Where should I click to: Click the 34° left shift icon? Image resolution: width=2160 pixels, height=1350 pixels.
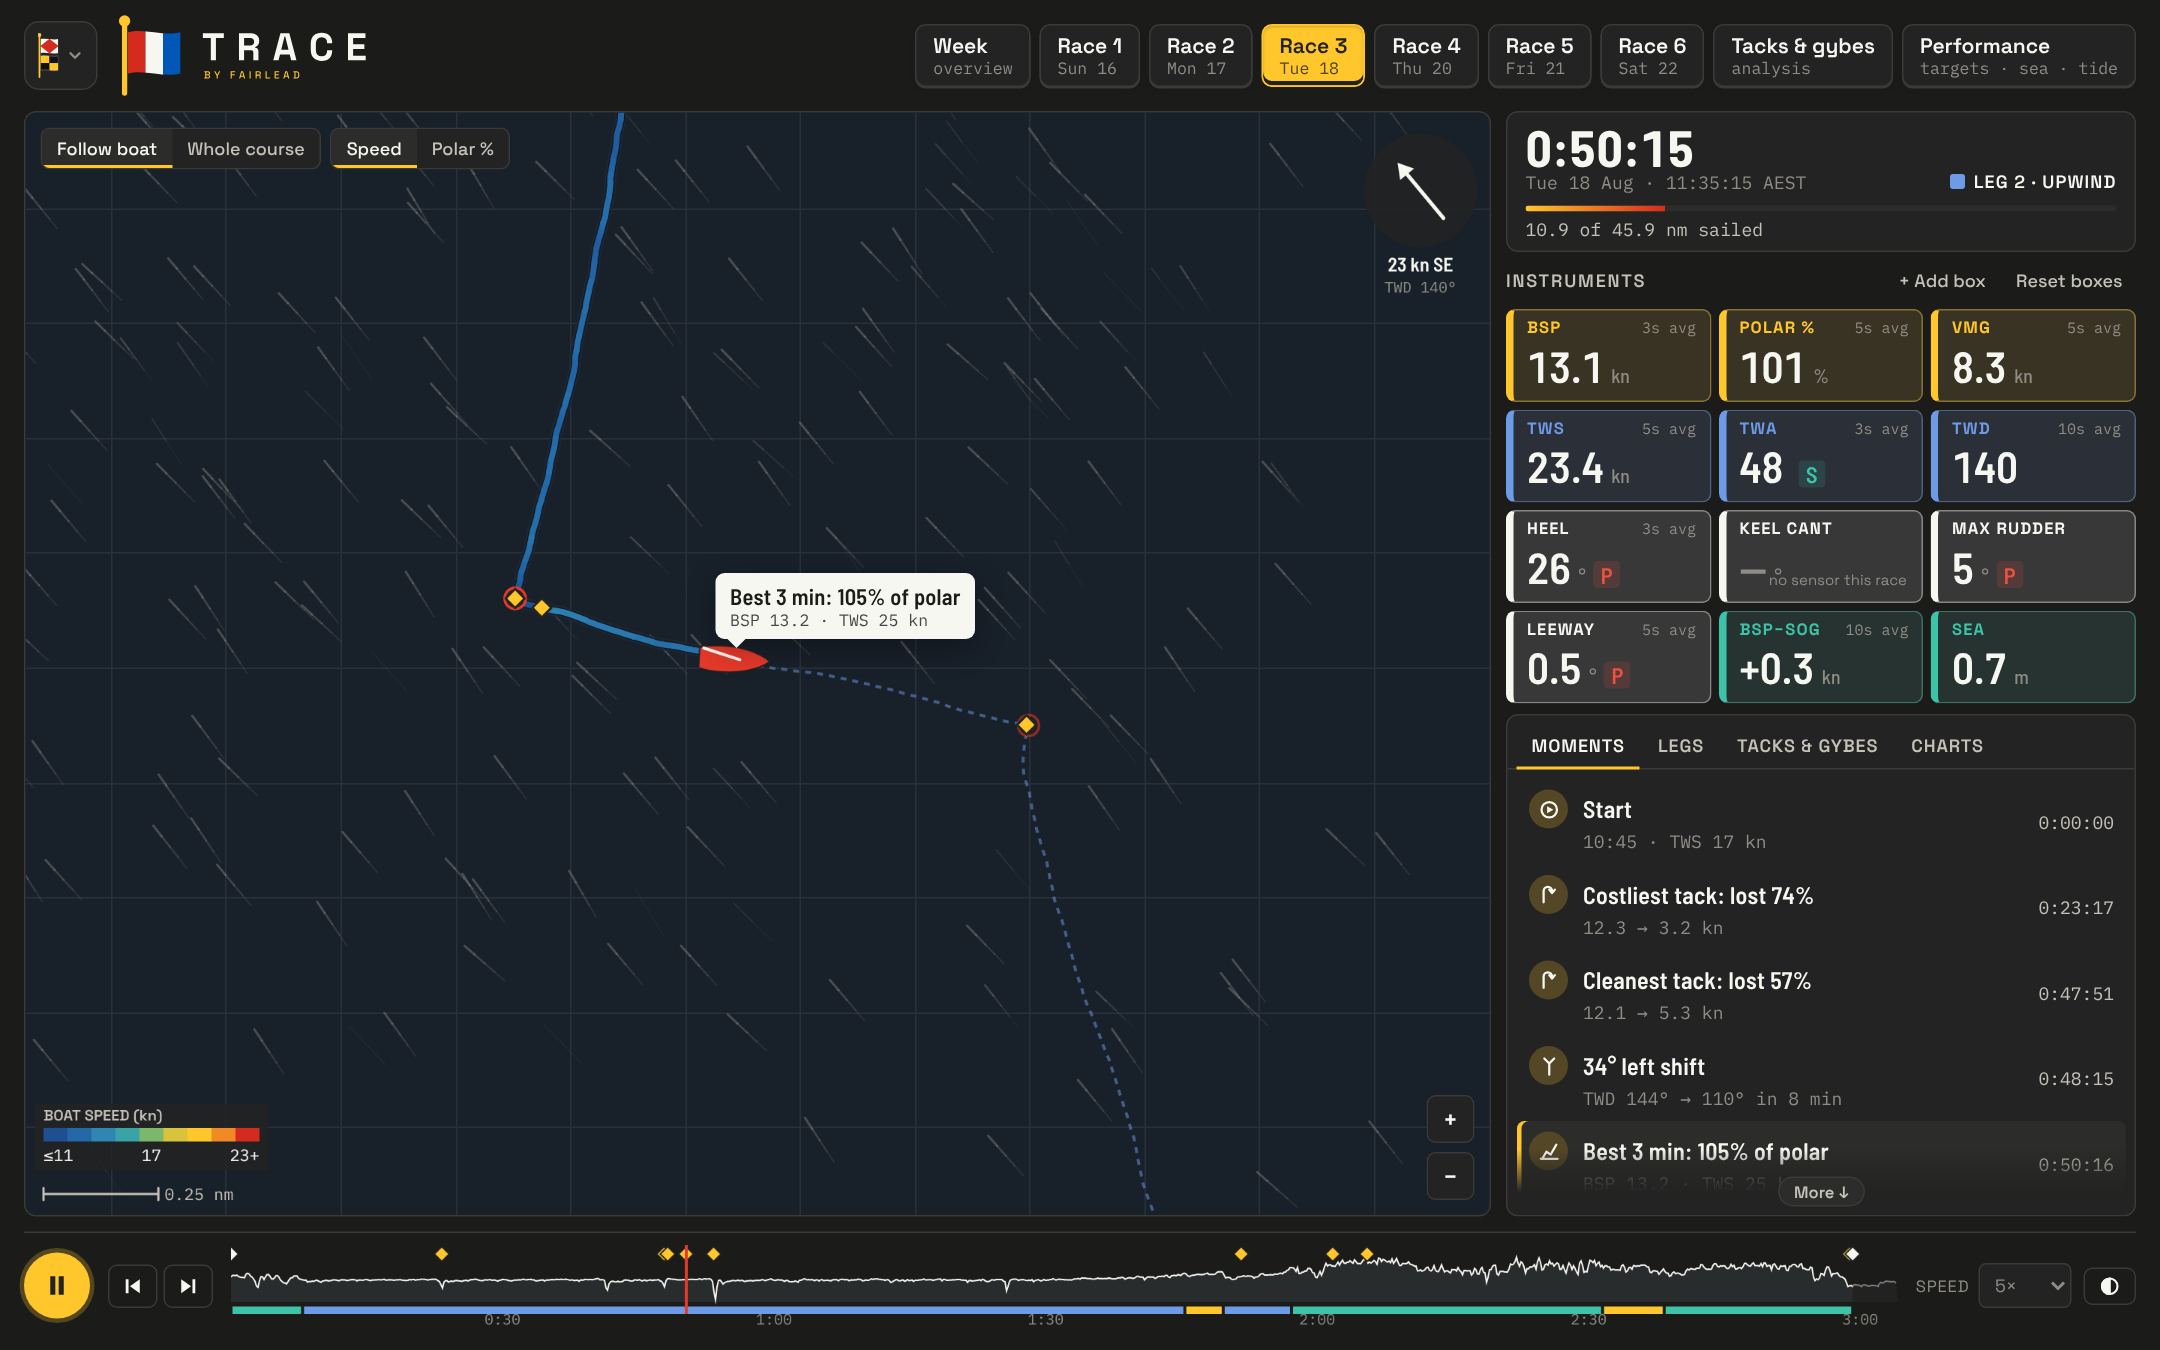tap(1548, 1066)
